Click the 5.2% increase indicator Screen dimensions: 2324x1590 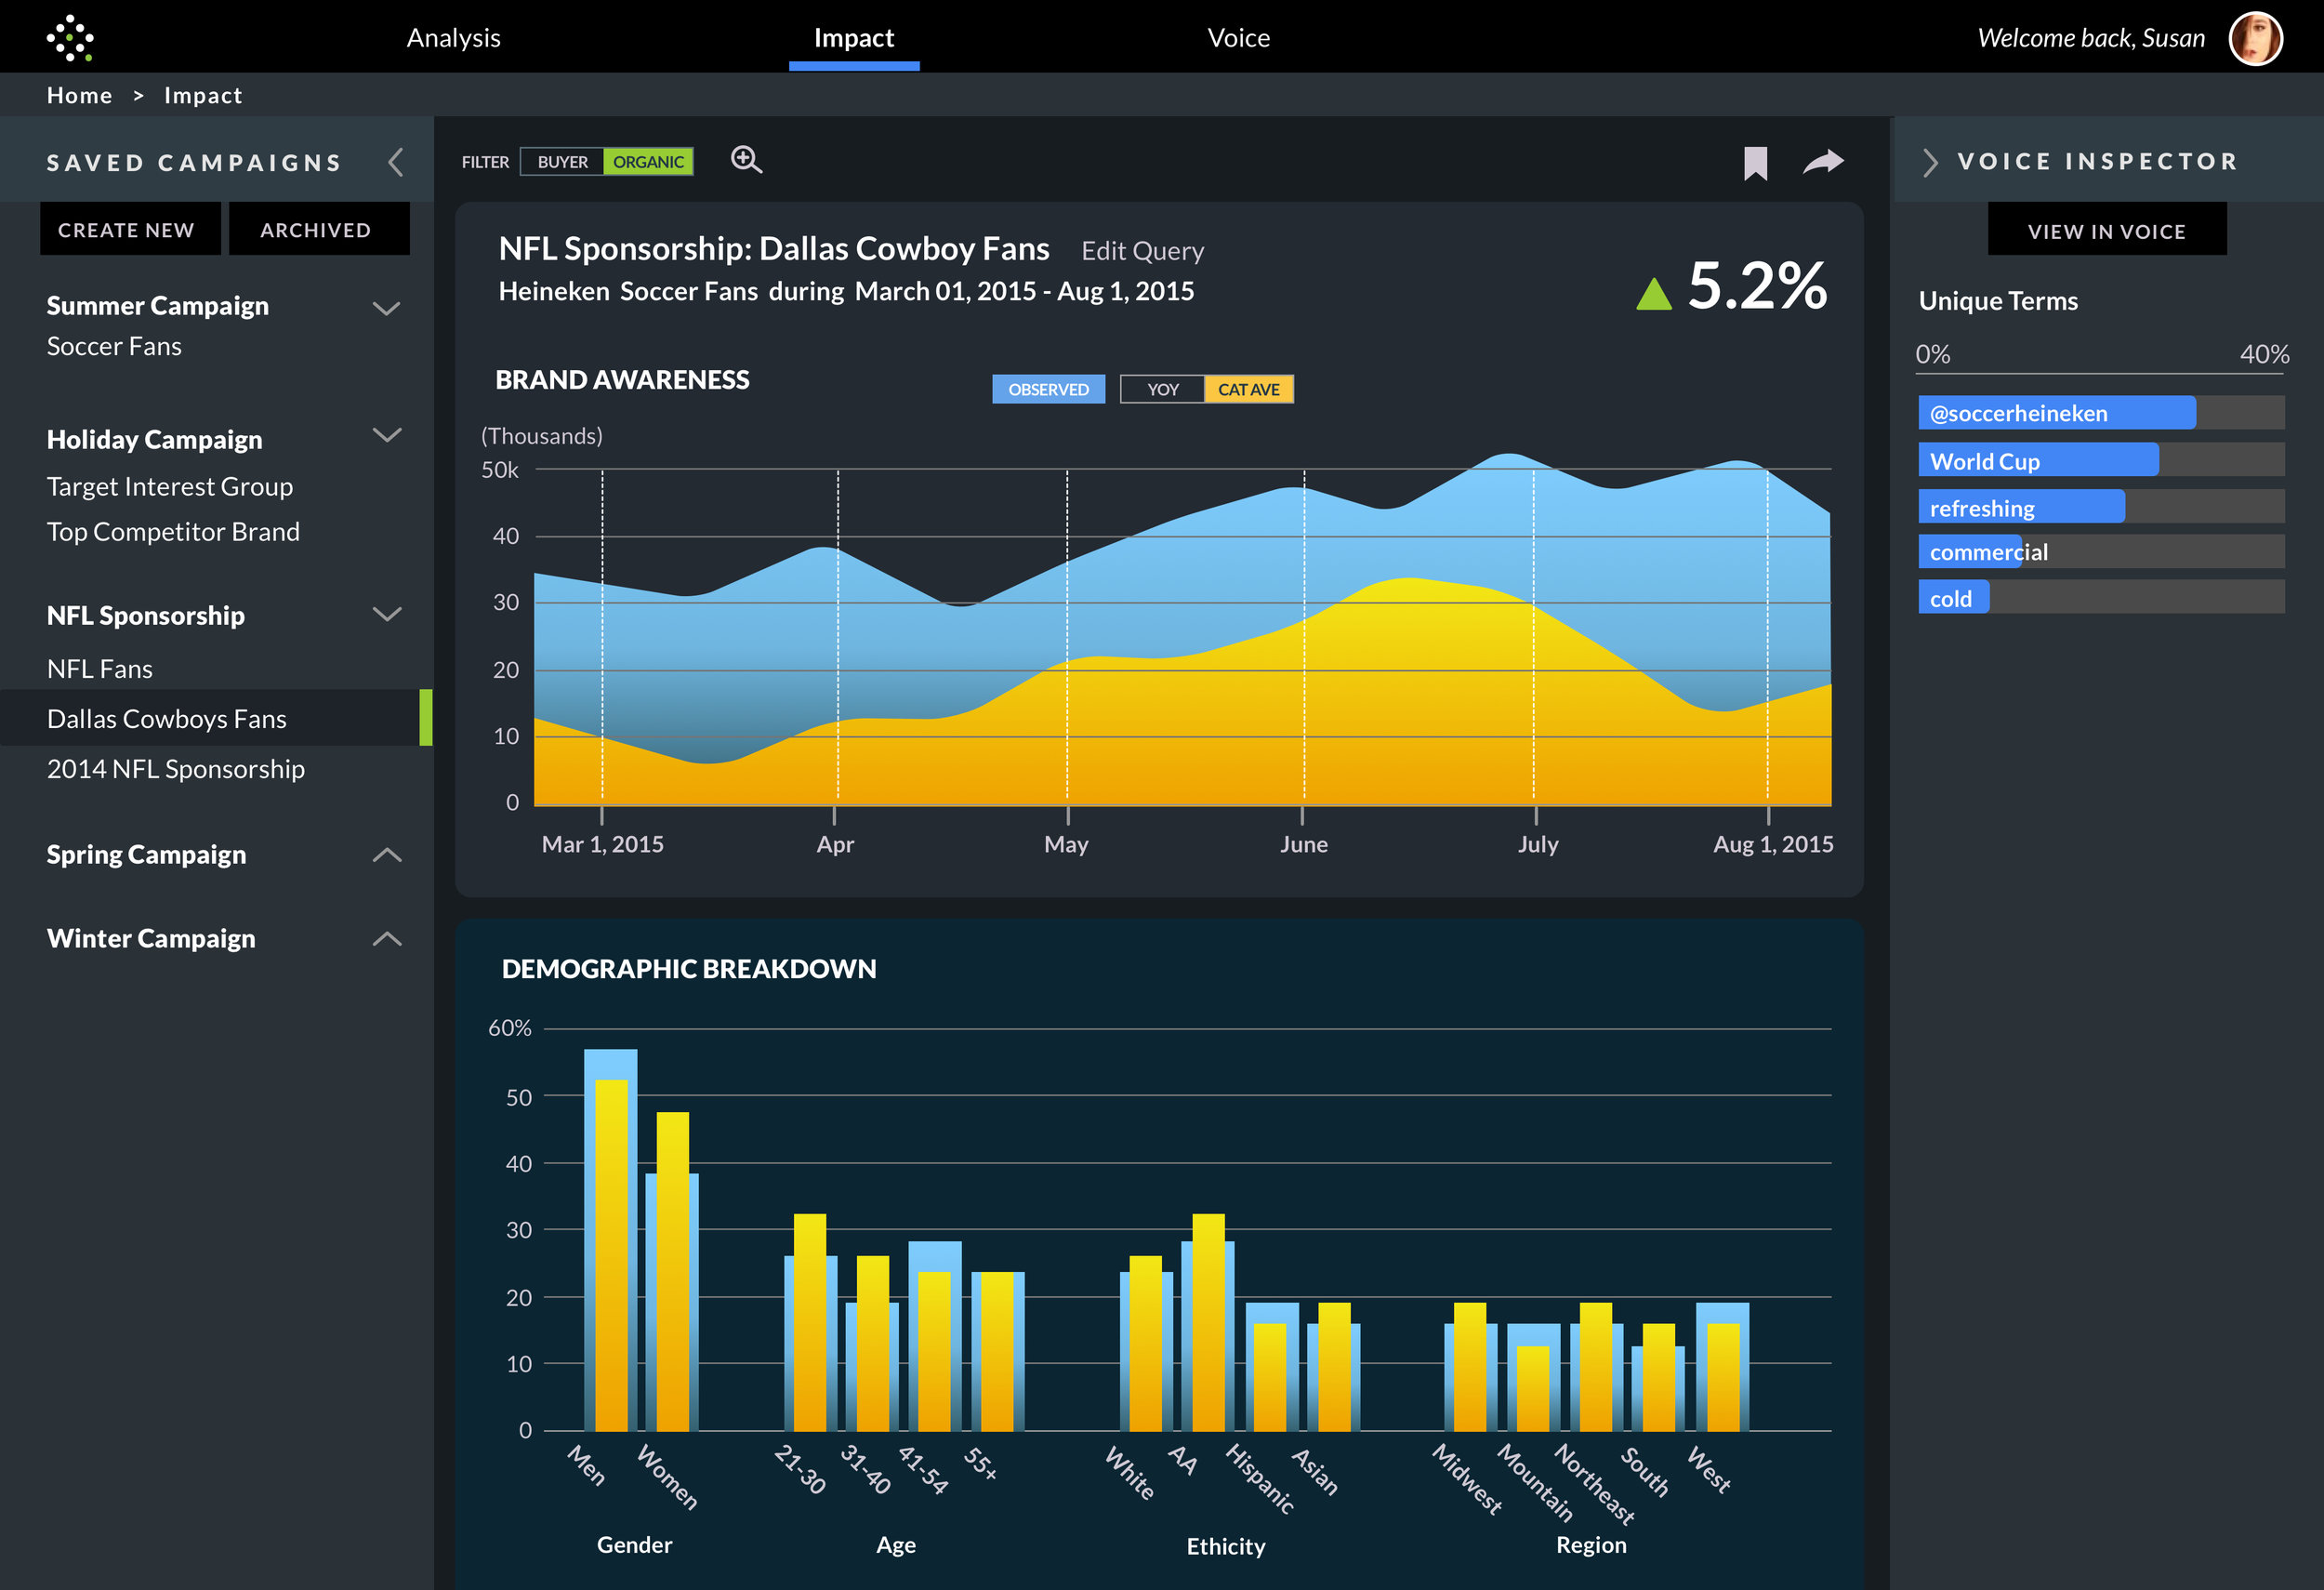pos(1732,286)
